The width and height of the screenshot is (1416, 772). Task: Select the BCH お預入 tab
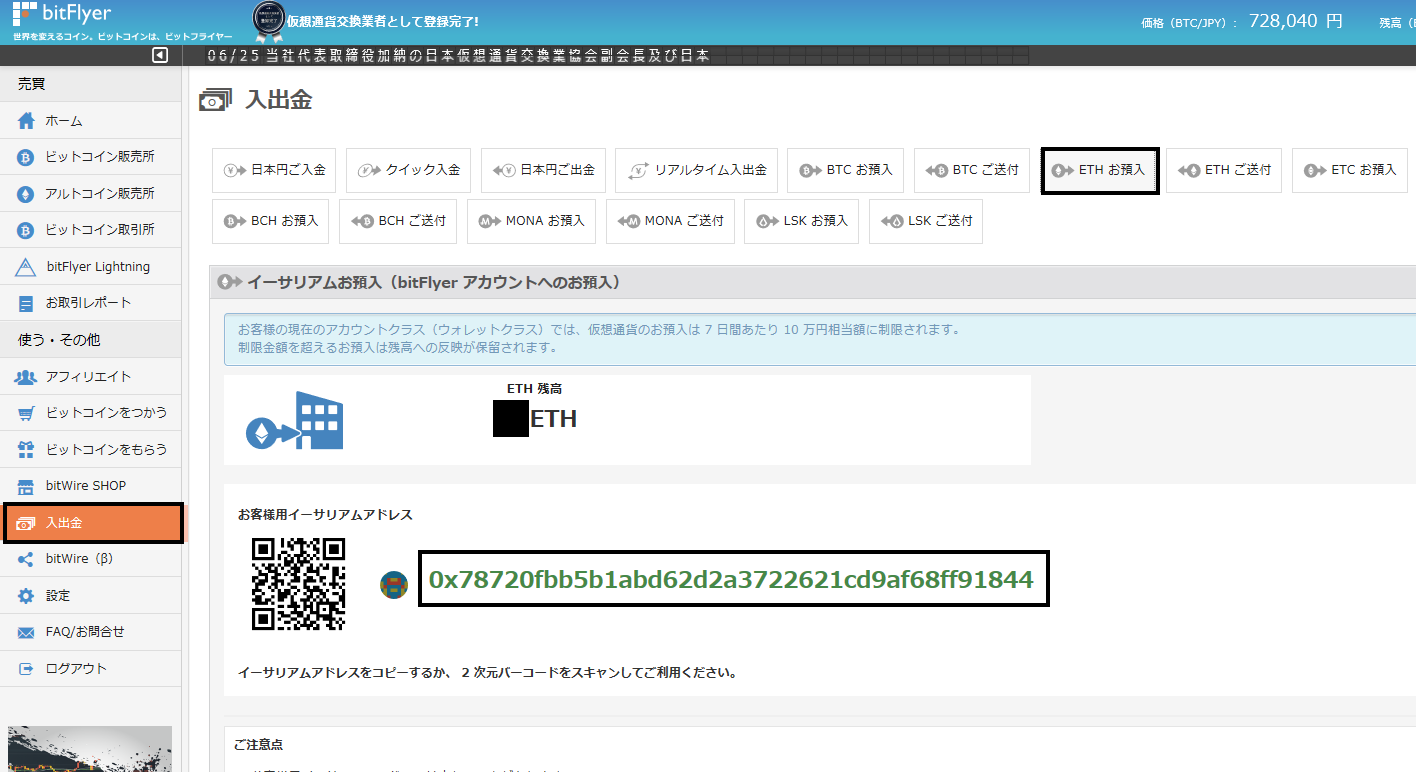point(271,221)
